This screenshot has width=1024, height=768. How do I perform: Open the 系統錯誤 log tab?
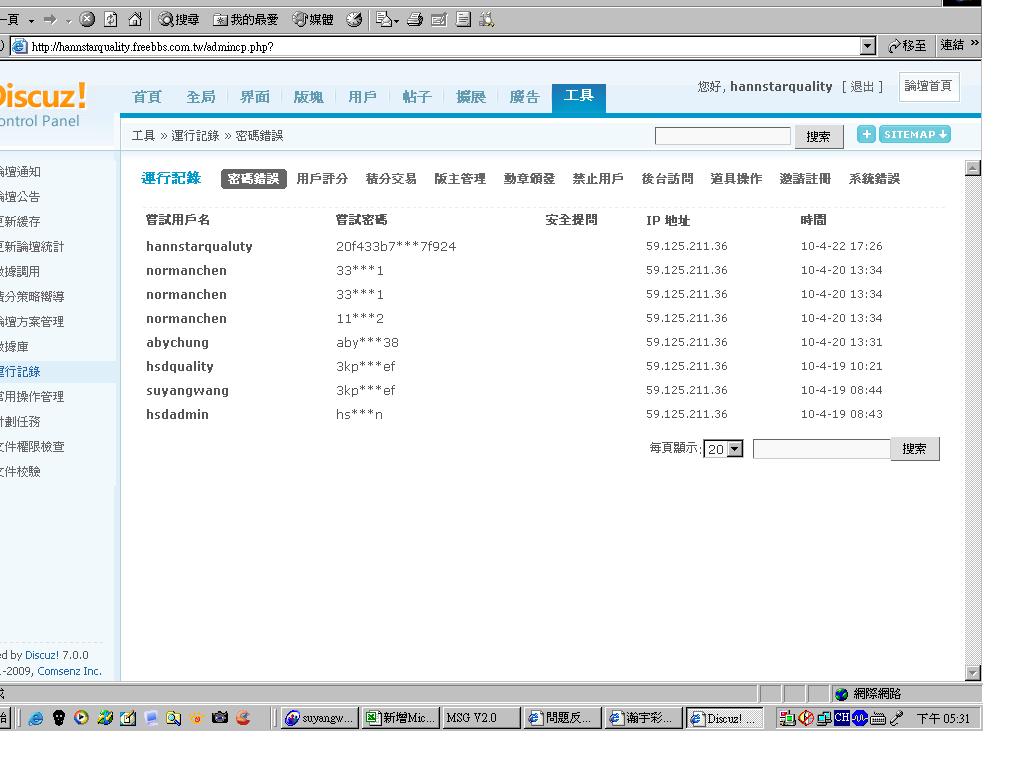pyautogui.click(x=874, y=179)
